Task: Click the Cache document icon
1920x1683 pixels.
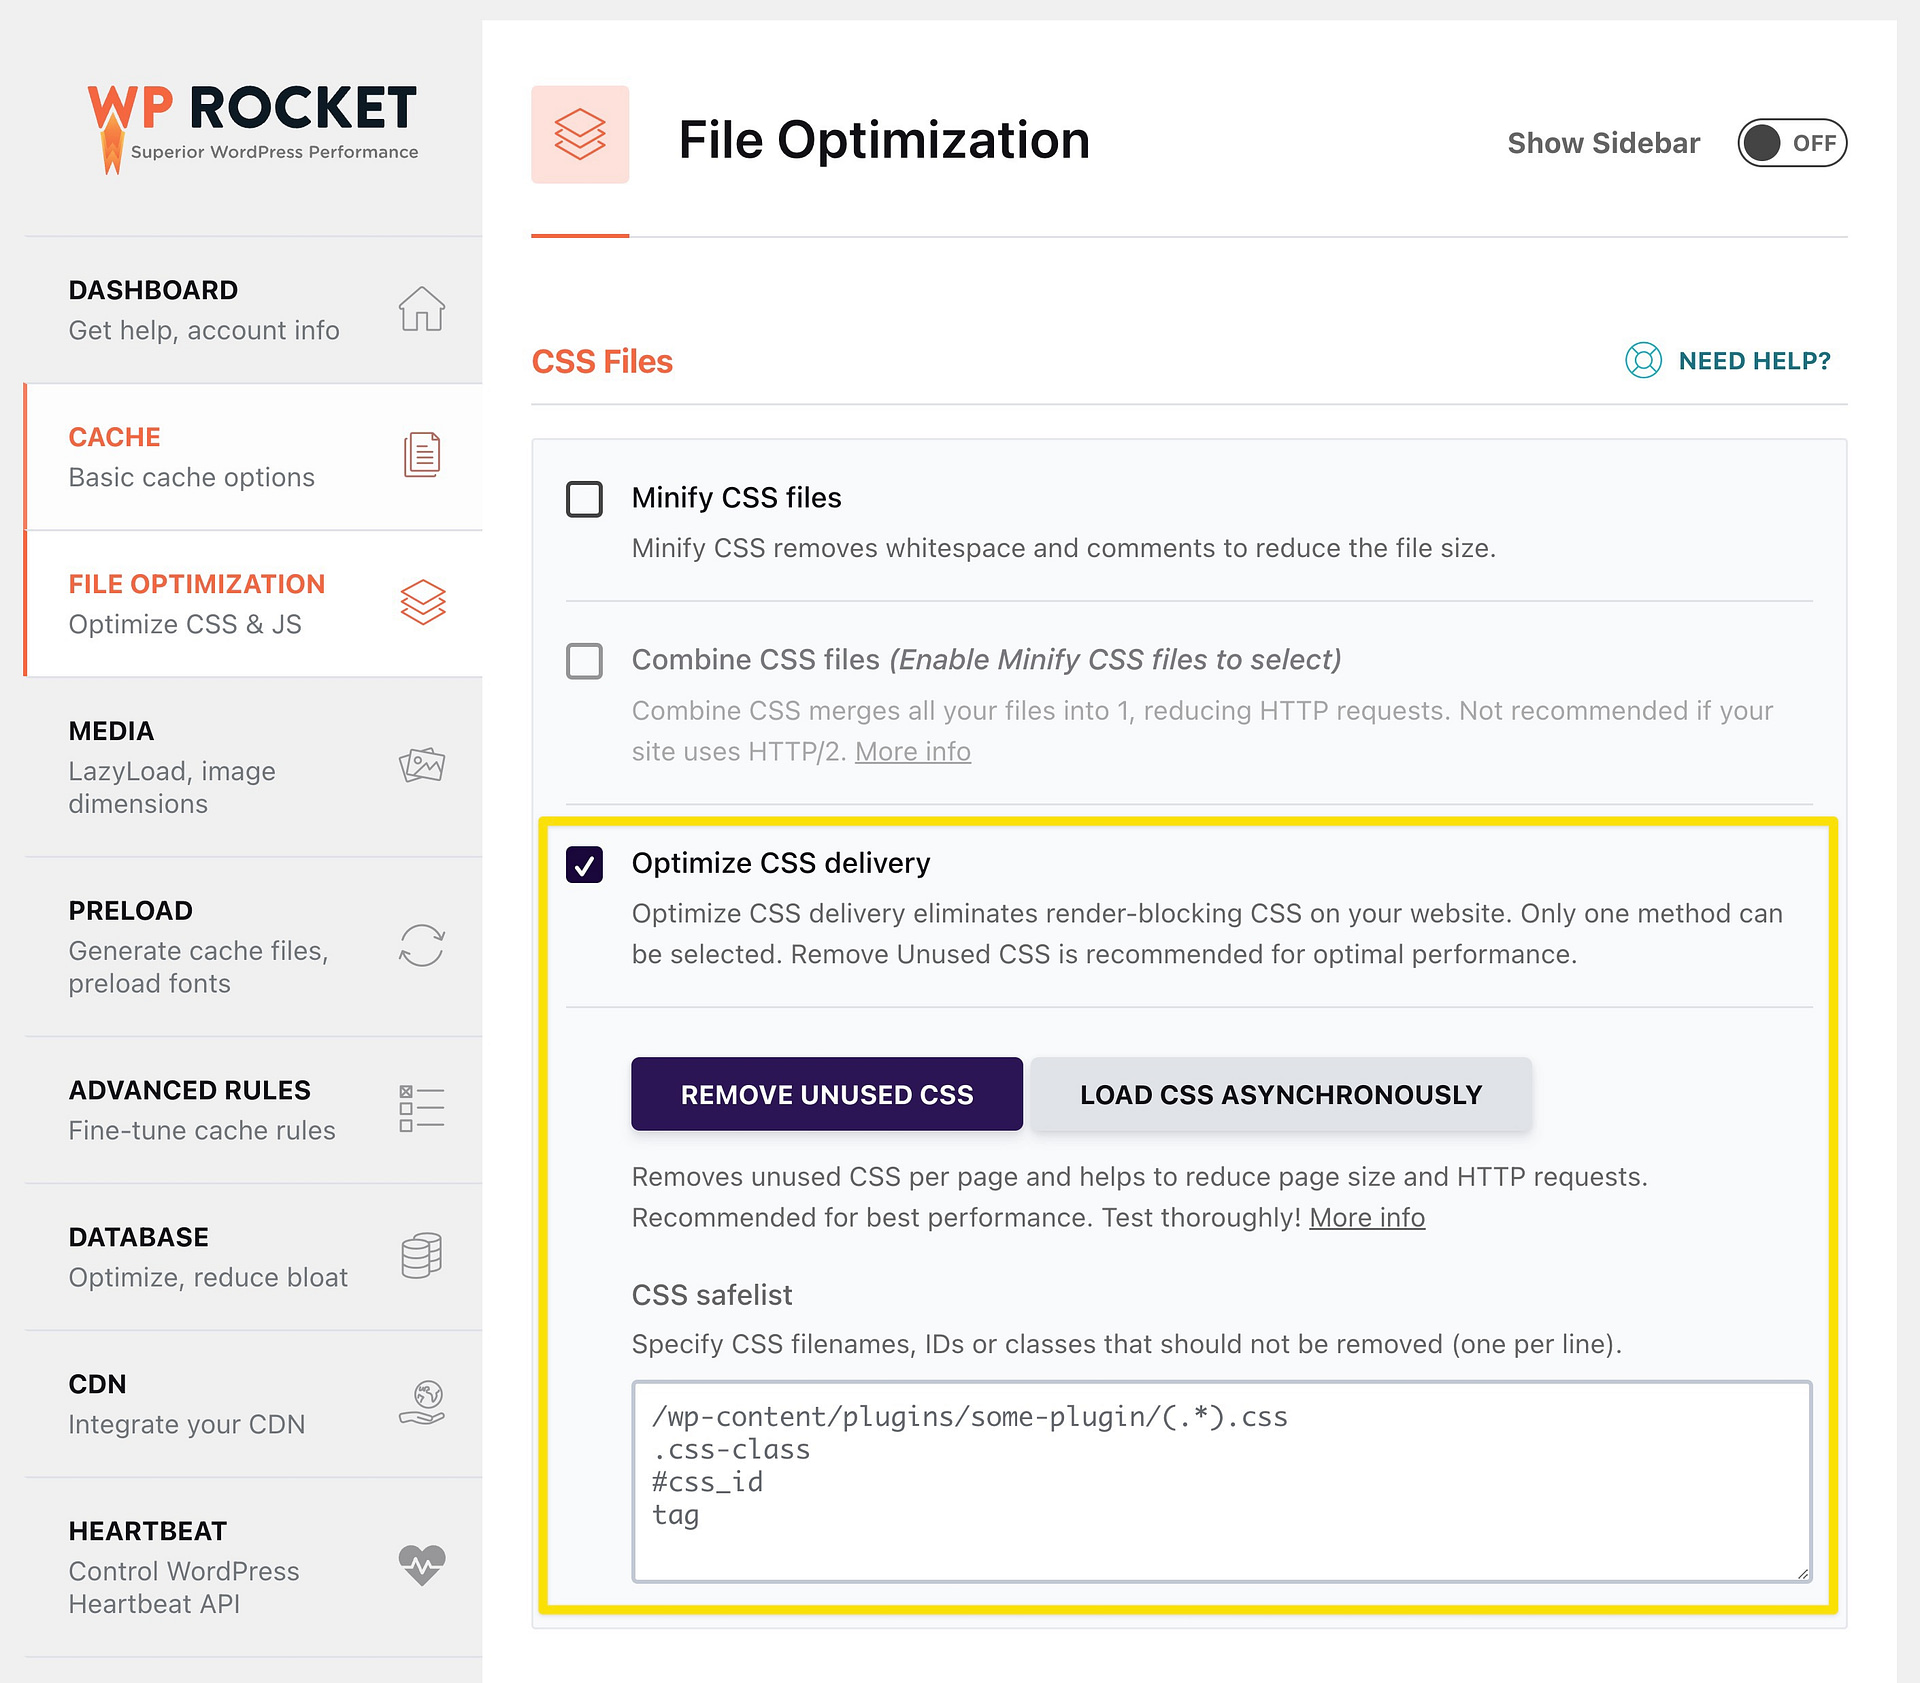Action: (x=422, y=455)
